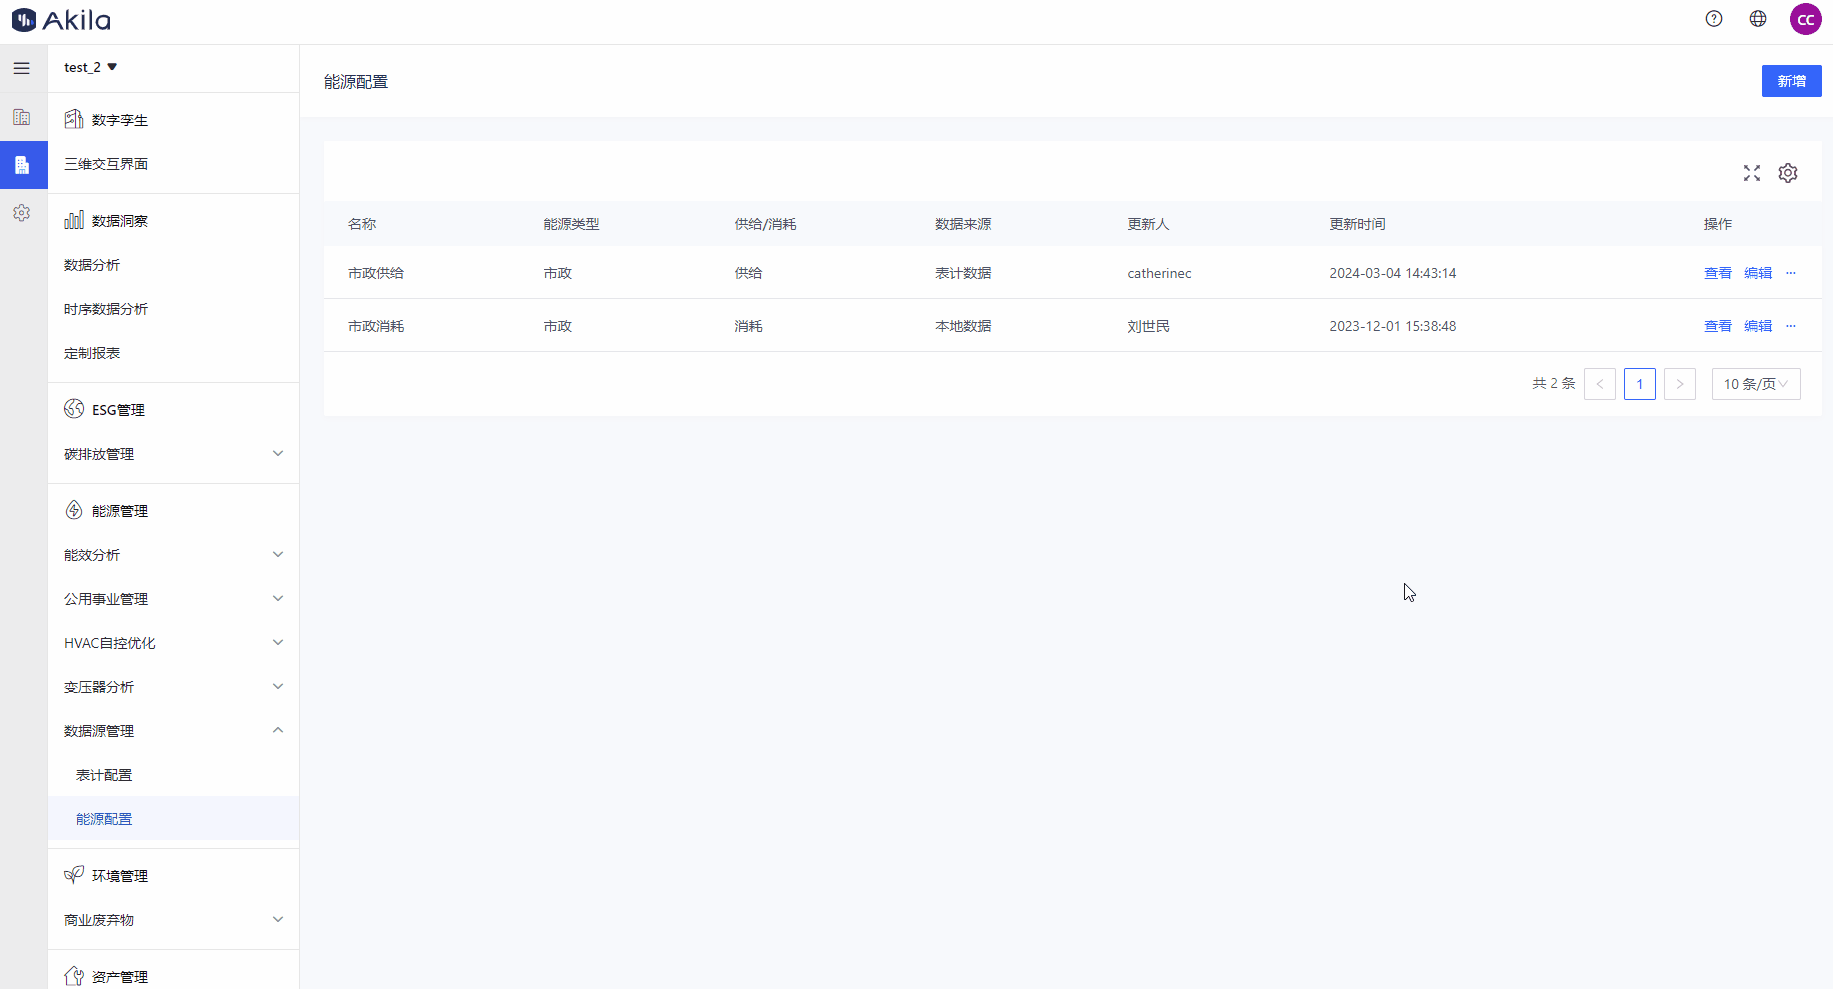This screenshot has height=989, width=1833.
Task: Click the 更新时间 column header
Action: pos(1357,224)
